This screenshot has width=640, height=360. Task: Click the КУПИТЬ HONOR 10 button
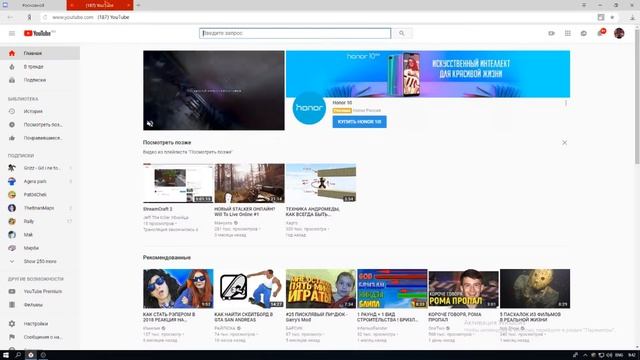click(359, 122)
